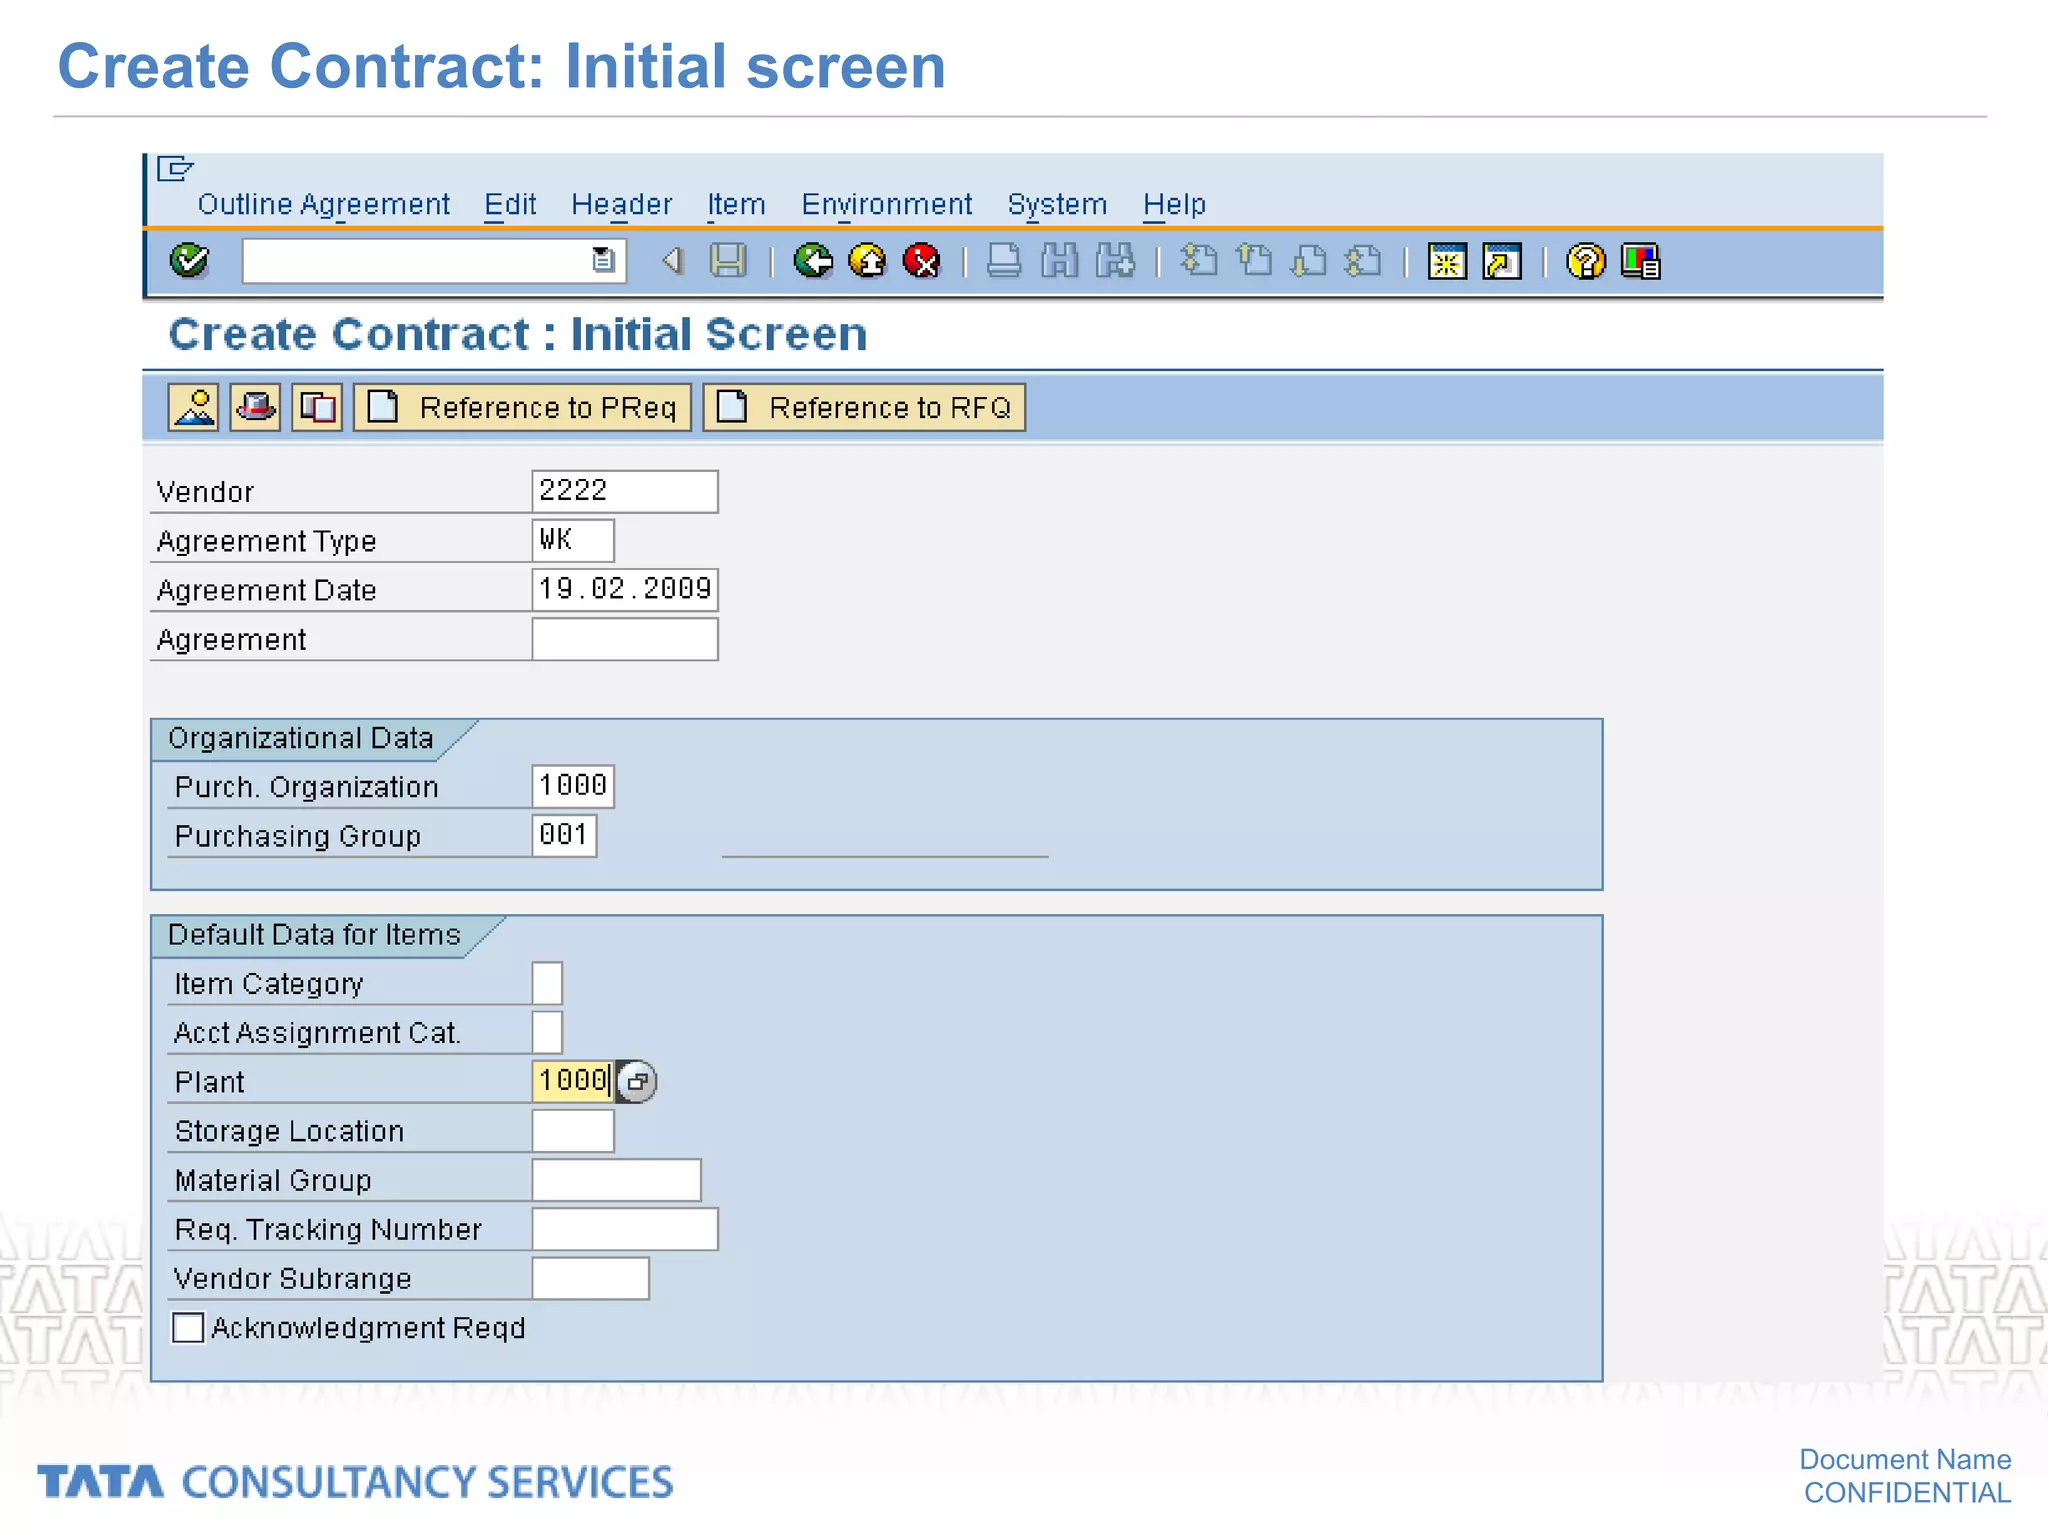
Task: Open the Environment menu
Action: (x=886, y=204)
